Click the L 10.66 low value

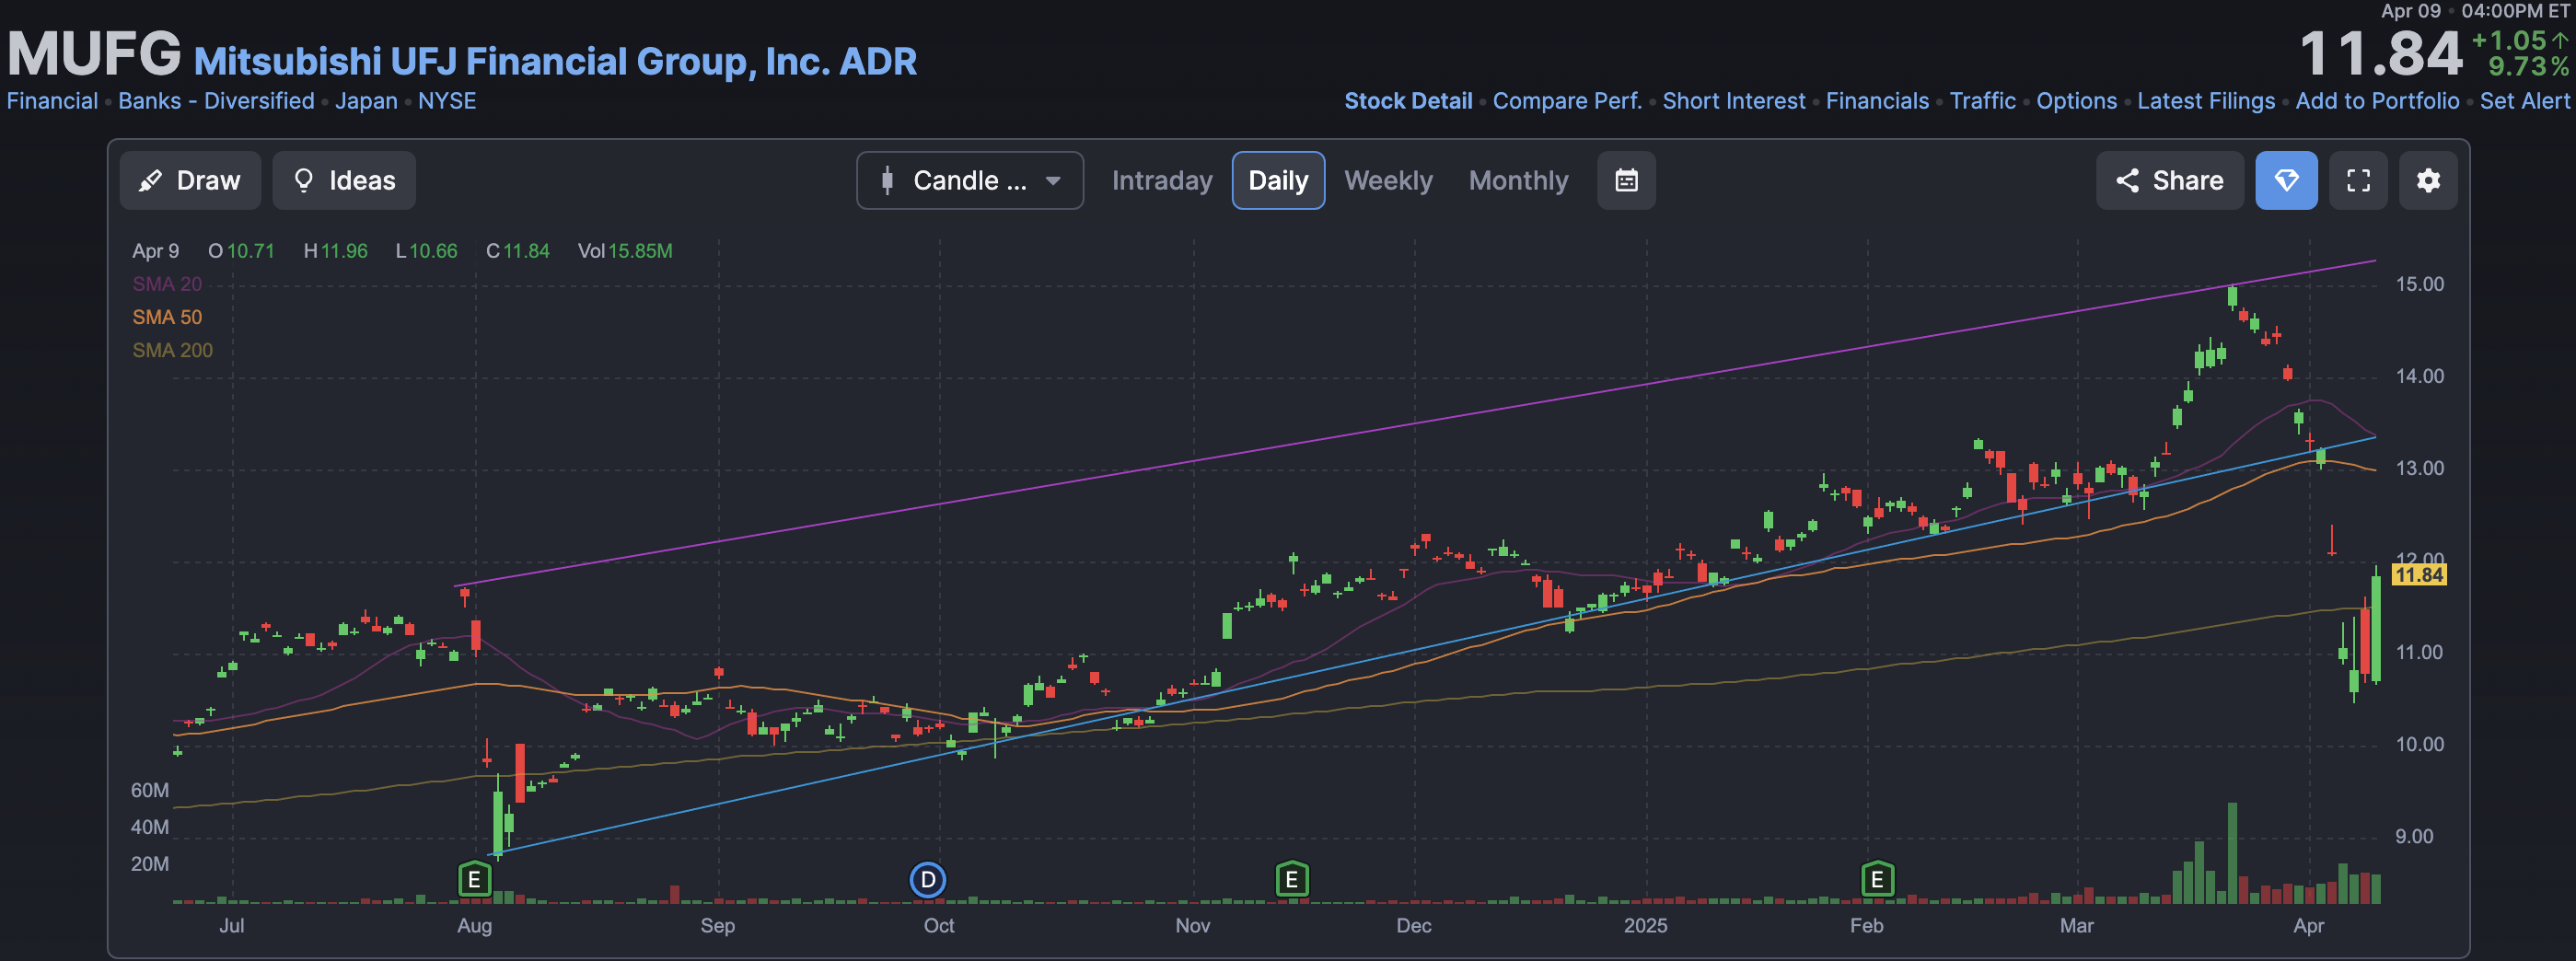click(426, 251)
